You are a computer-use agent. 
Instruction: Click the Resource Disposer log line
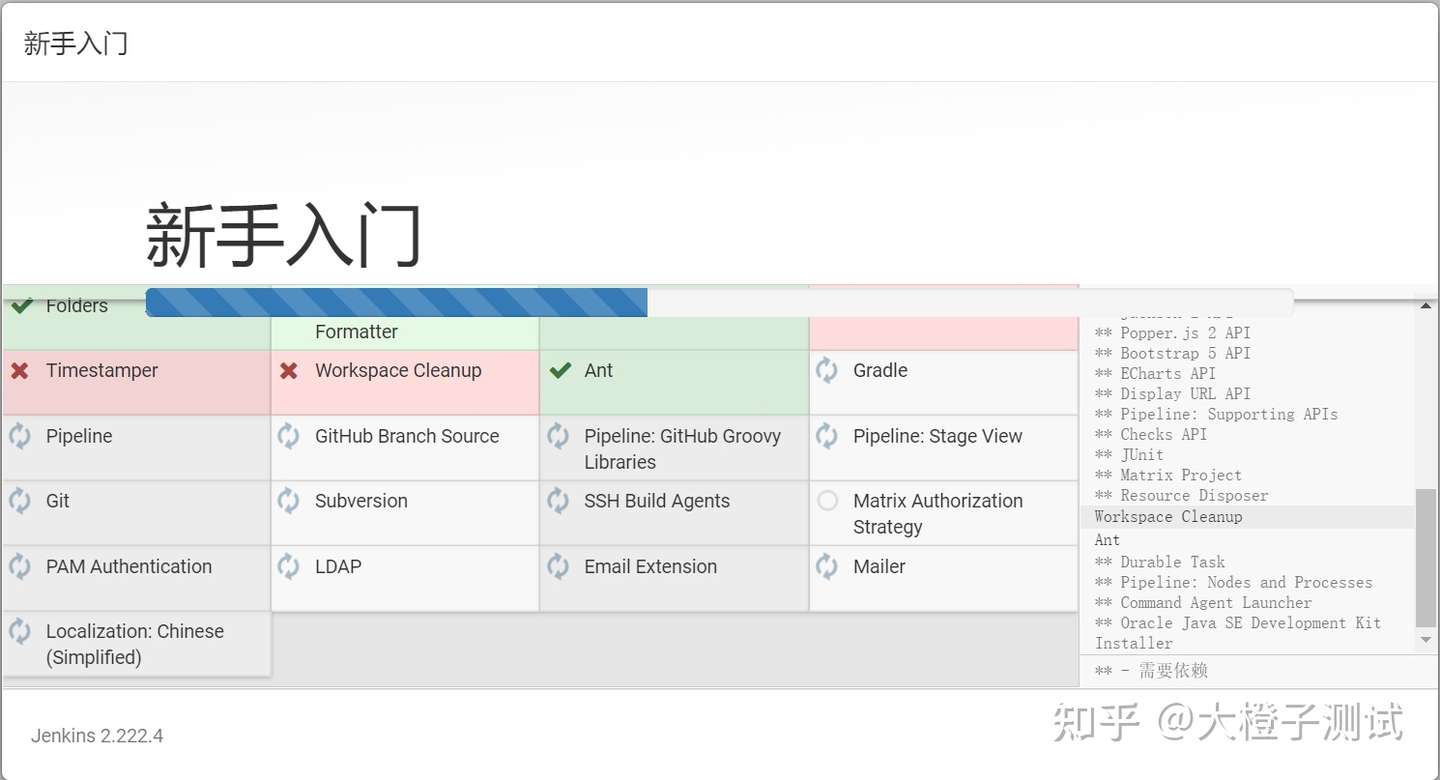click(x=1181, y=496)
